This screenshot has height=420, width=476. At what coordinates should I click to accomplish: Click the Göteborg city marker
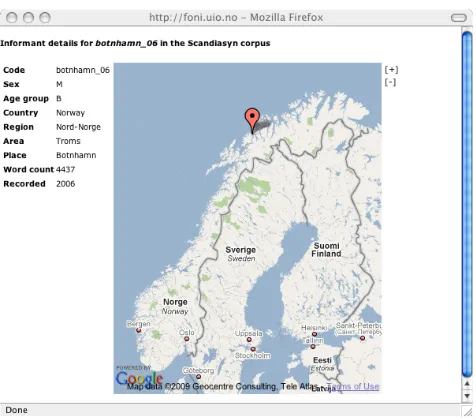[198, 377]
